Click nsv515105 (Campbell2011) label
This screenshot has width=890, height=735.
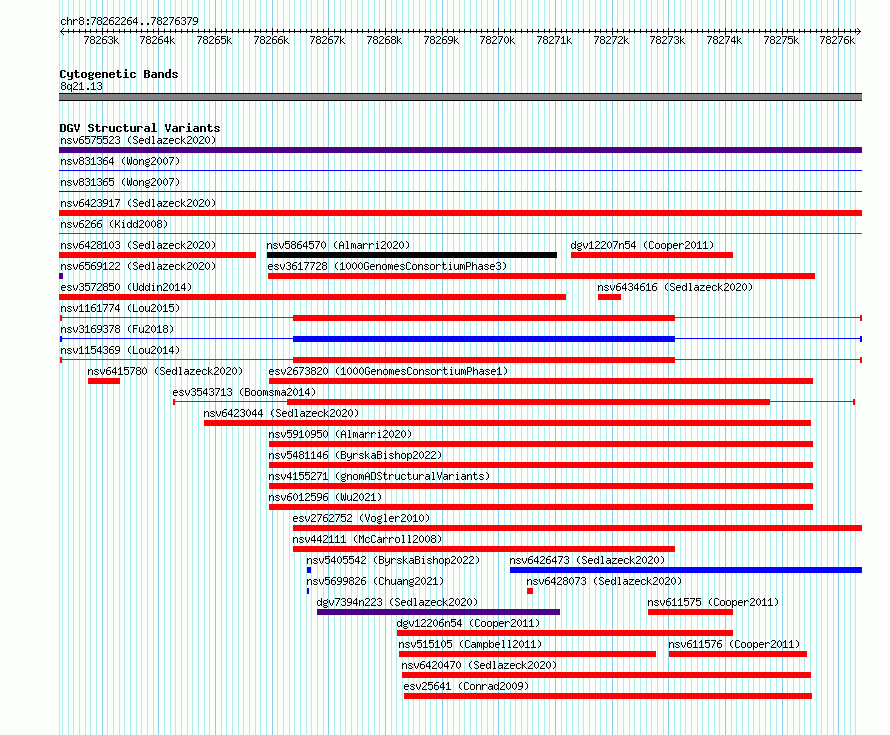(x=470, y=644)
